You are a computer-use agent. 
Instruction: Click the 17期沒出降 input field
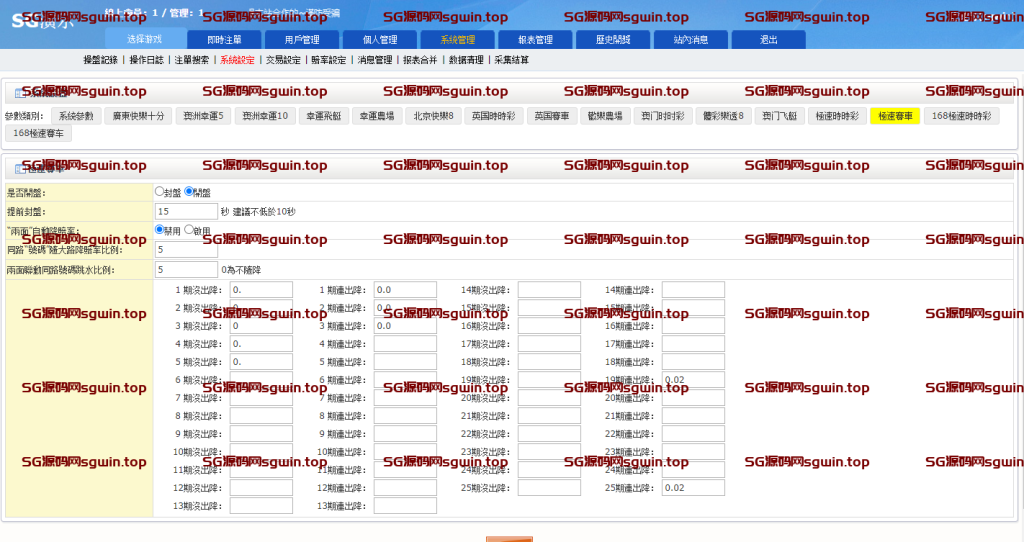pyautogui.click(x=549, y=344)
